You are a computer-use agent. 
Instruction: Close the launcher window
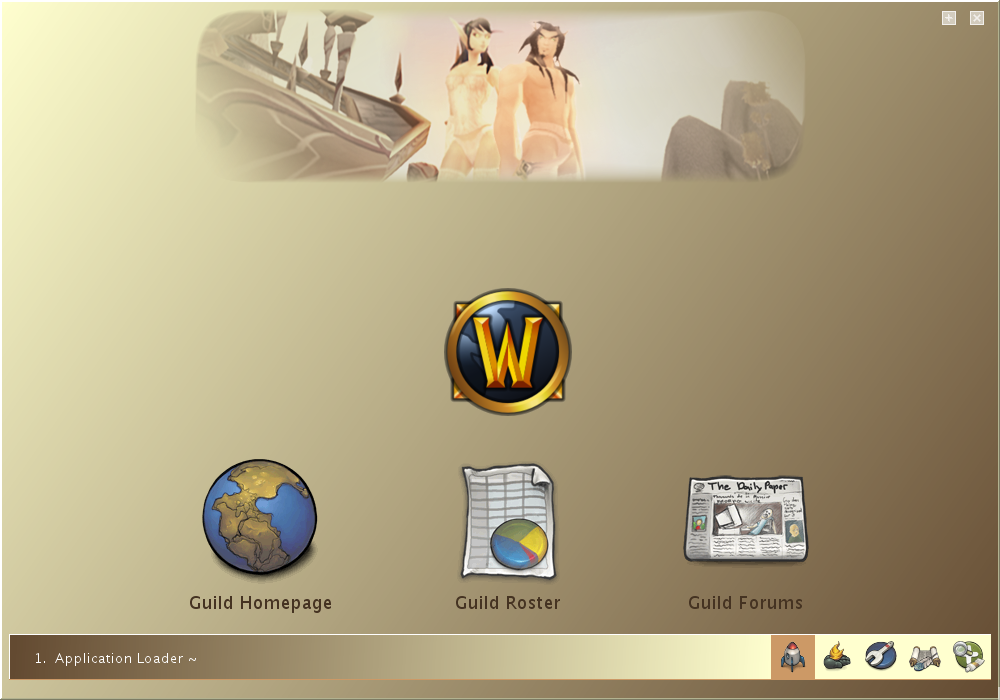click(x=977, y=18)
